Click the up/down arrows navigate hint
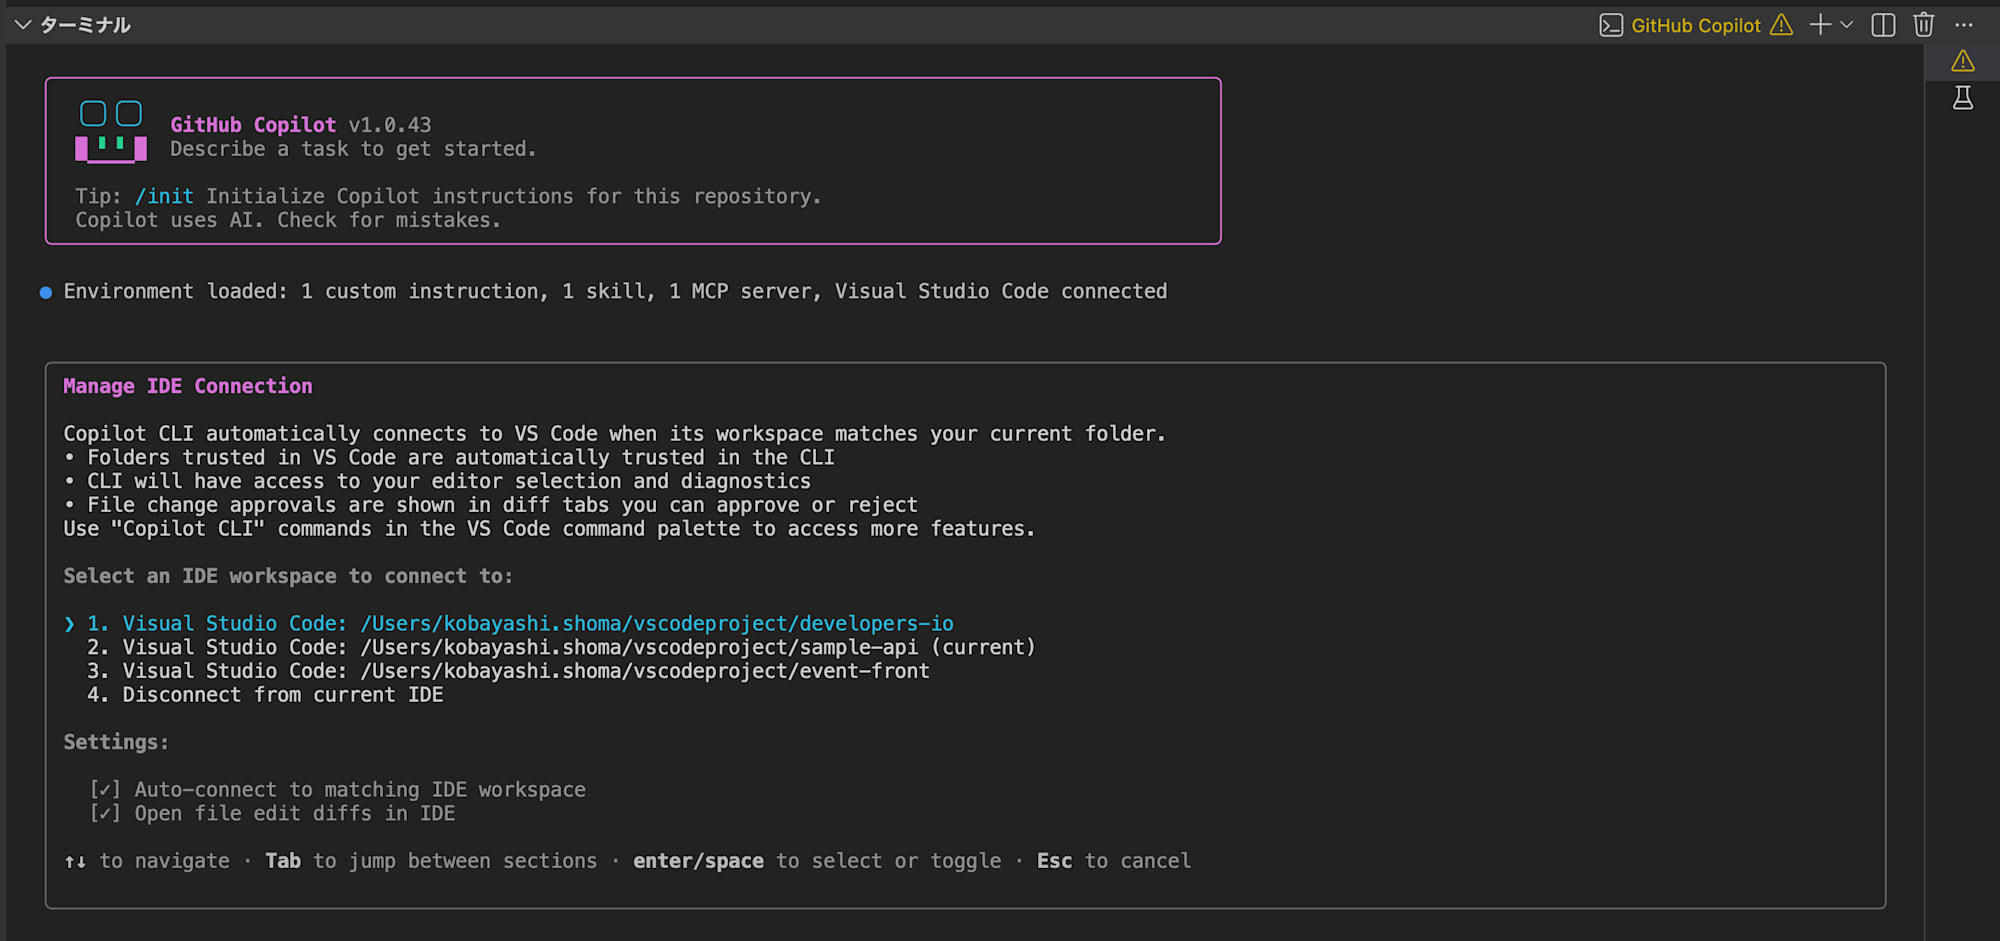The width and height of the screenshot is (2000, 941). [147, 861]
